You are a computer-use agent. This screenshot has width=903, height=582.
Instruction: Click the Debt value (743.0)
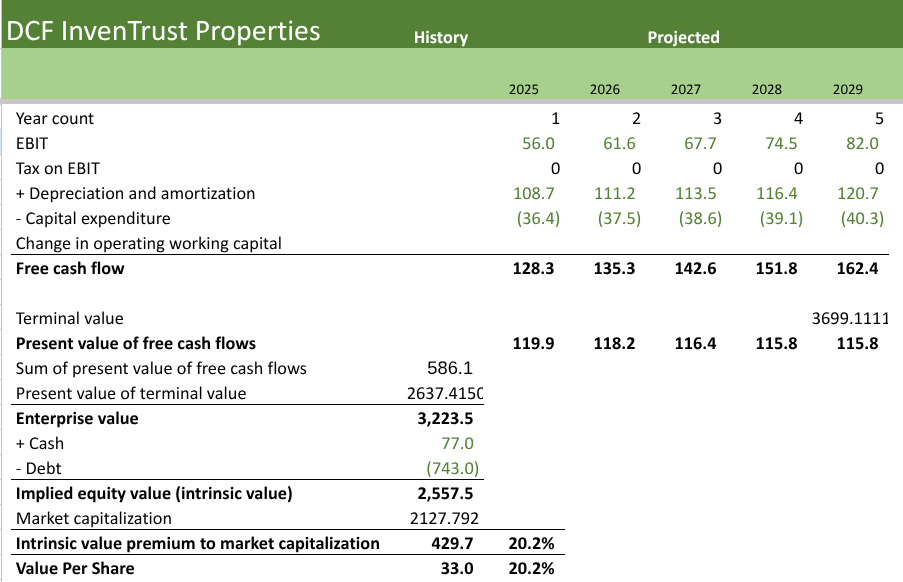click(x=452, y=468)
